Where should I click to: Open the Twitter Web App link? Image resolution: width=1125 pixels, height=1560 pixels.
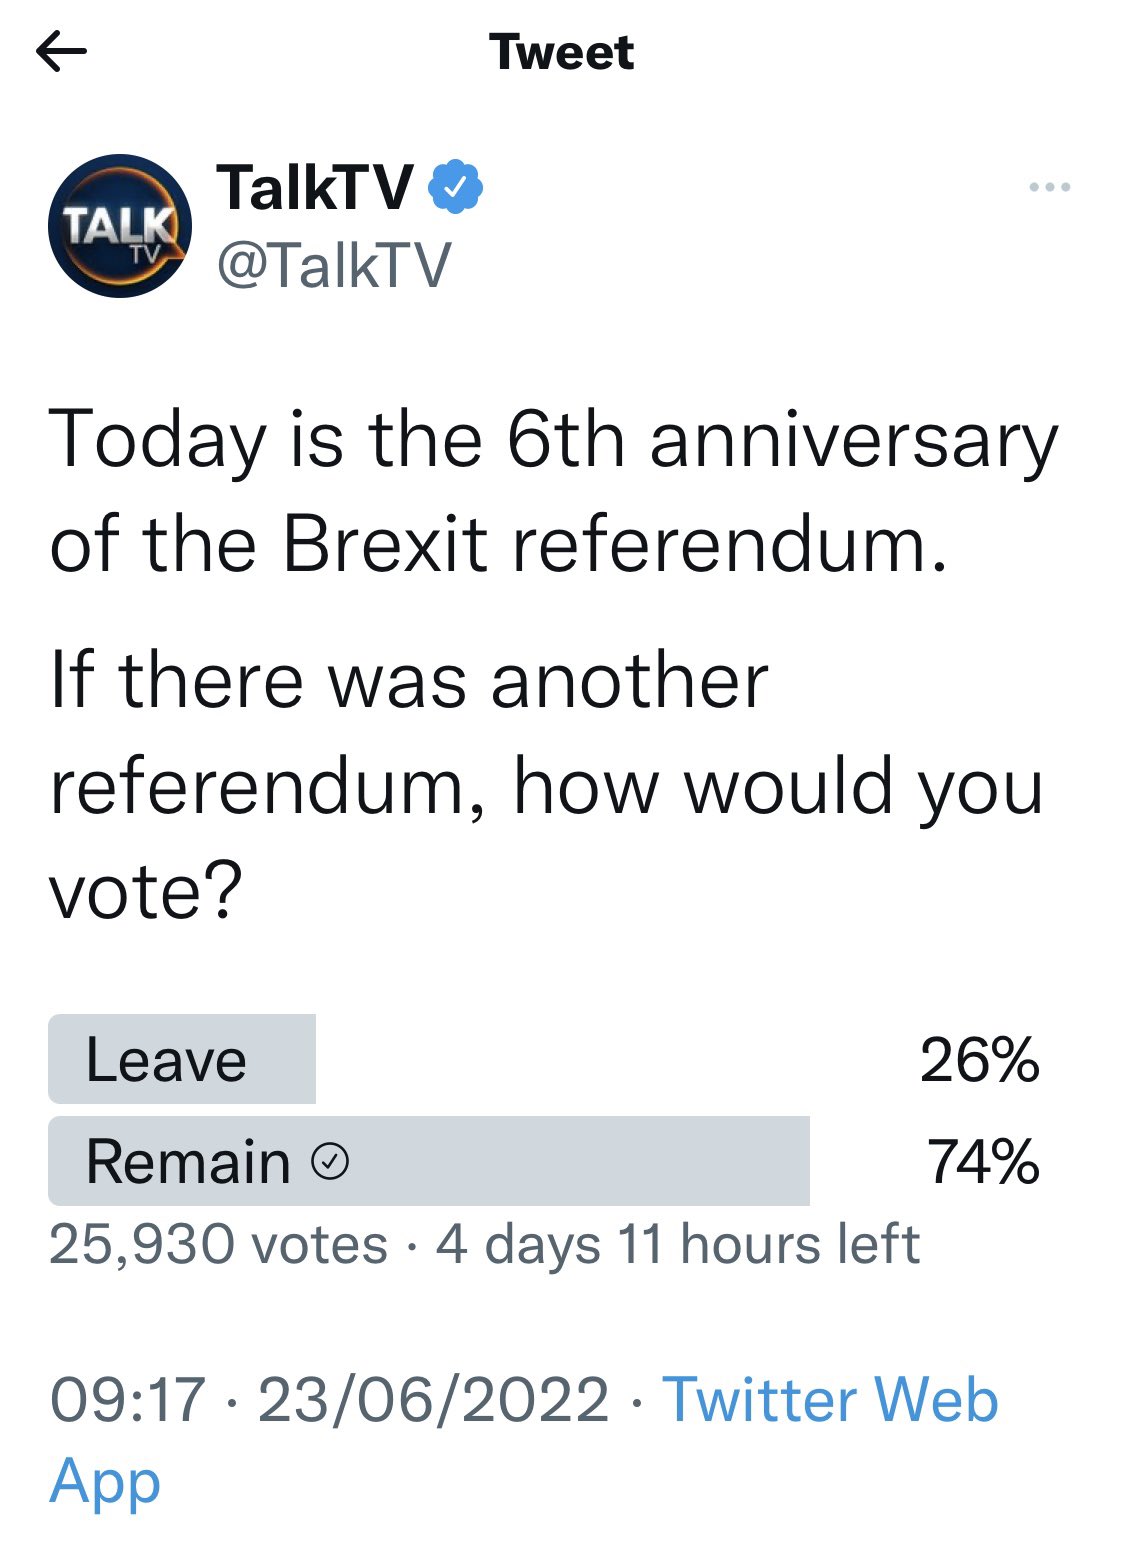524,1439
